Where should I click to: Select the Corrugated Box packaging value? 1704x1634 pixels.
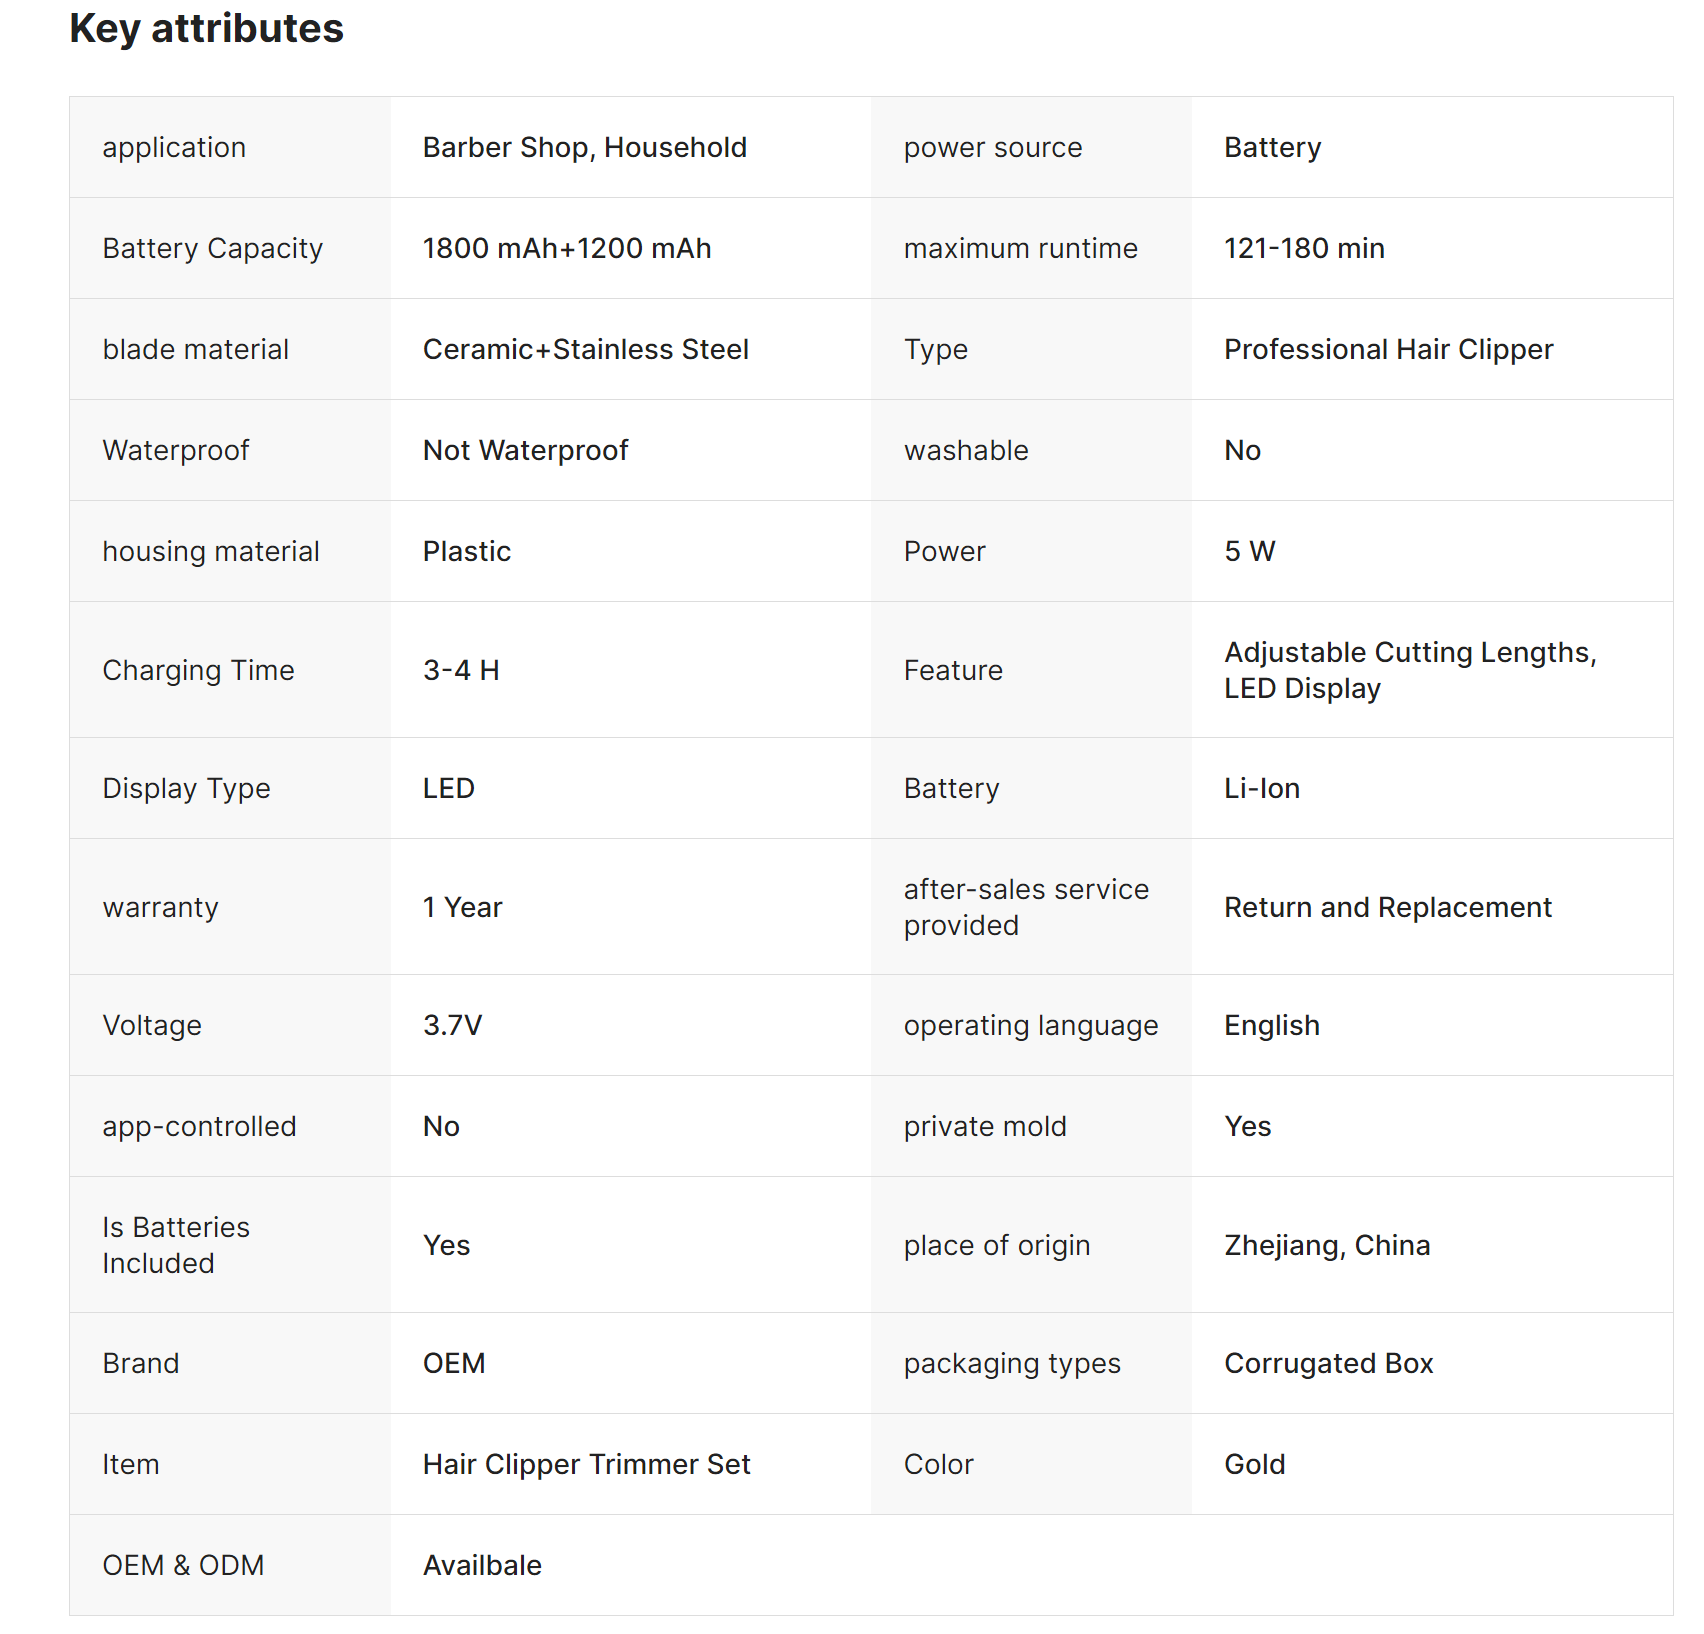click(1328, 1364)
